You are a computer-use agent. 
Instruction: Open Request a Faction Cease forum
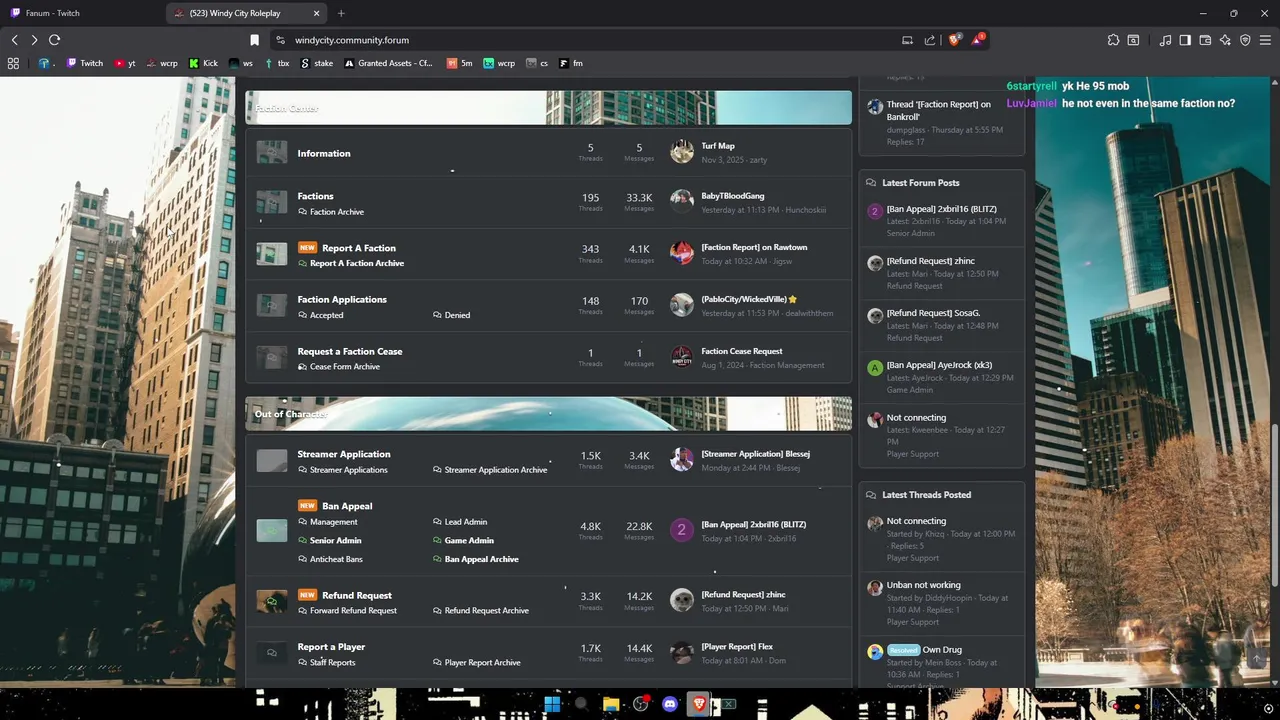click(x=350, y=351)
